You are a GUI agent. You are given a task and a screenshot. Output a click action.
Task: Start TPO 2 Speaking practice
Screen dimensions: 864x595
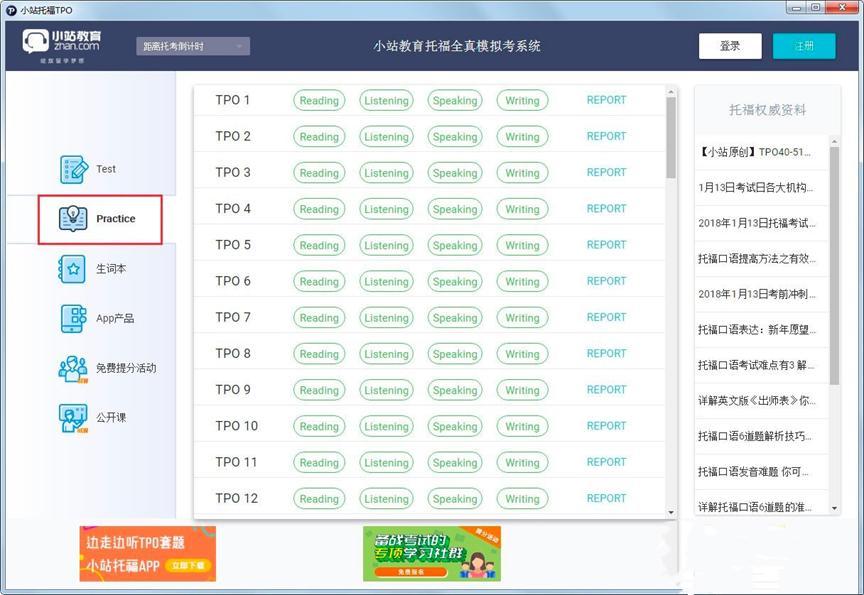coord(455,137)
